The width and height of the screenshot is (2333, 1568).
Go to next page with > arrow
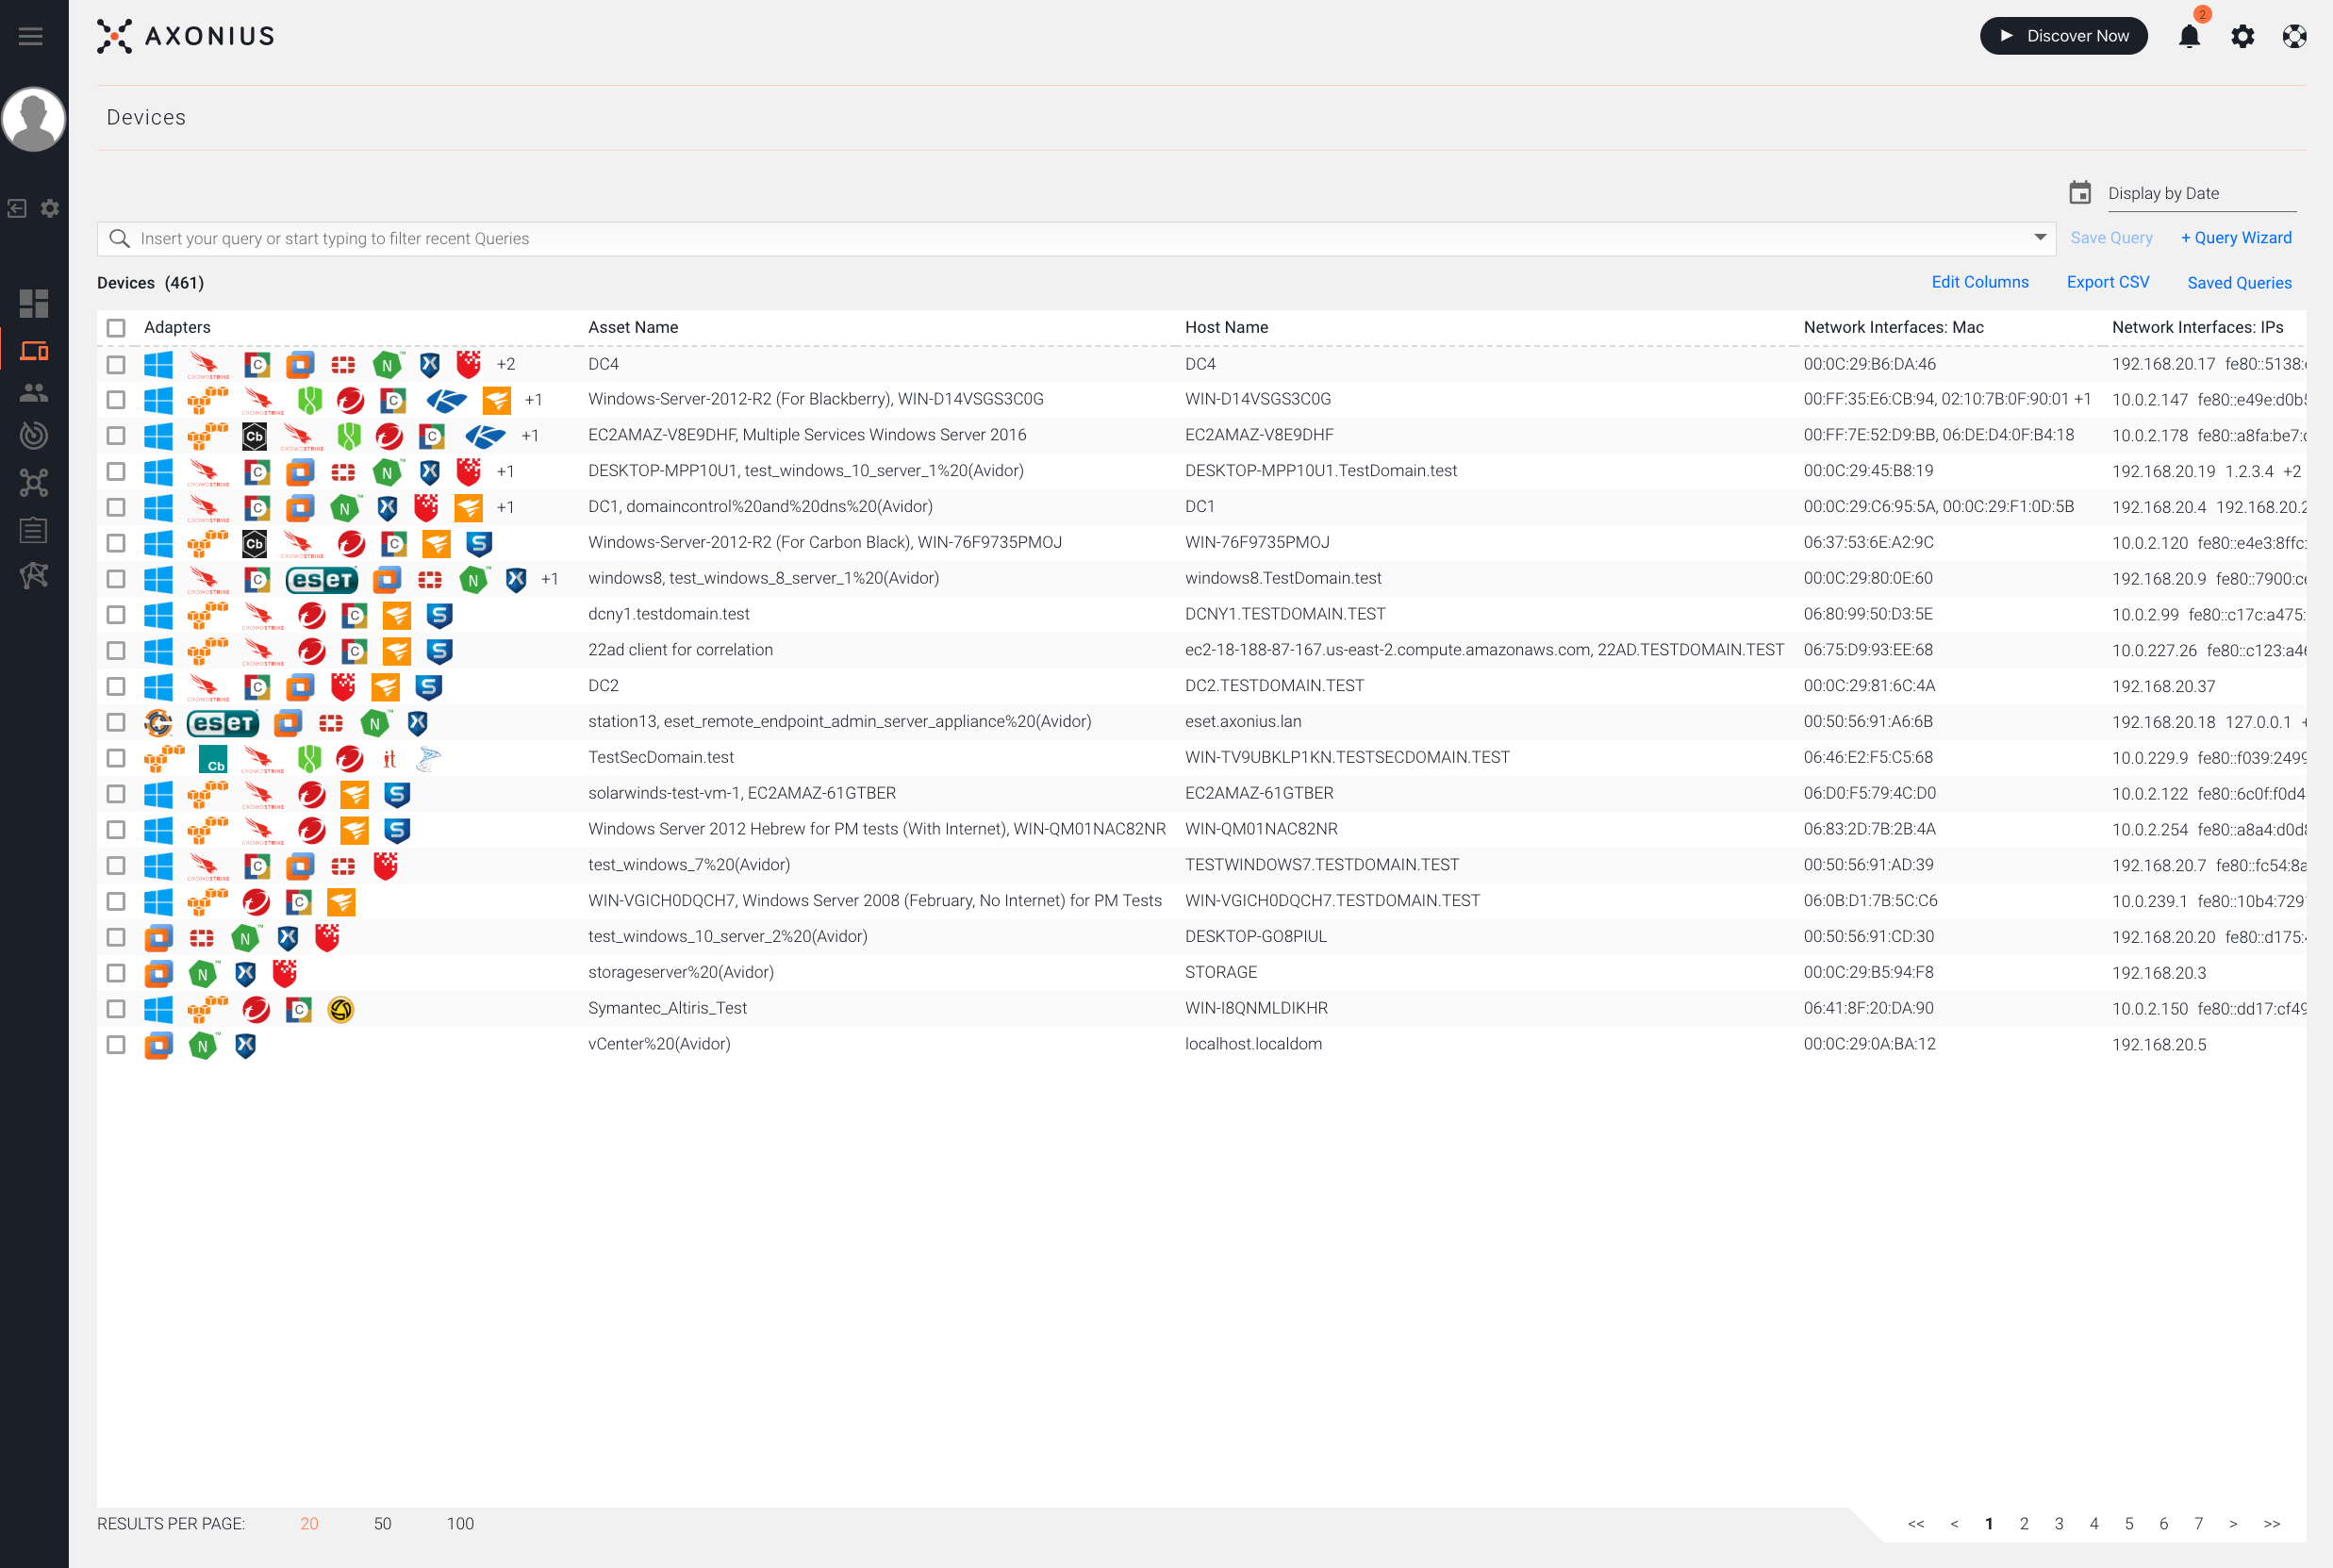click(2233, 1524)
